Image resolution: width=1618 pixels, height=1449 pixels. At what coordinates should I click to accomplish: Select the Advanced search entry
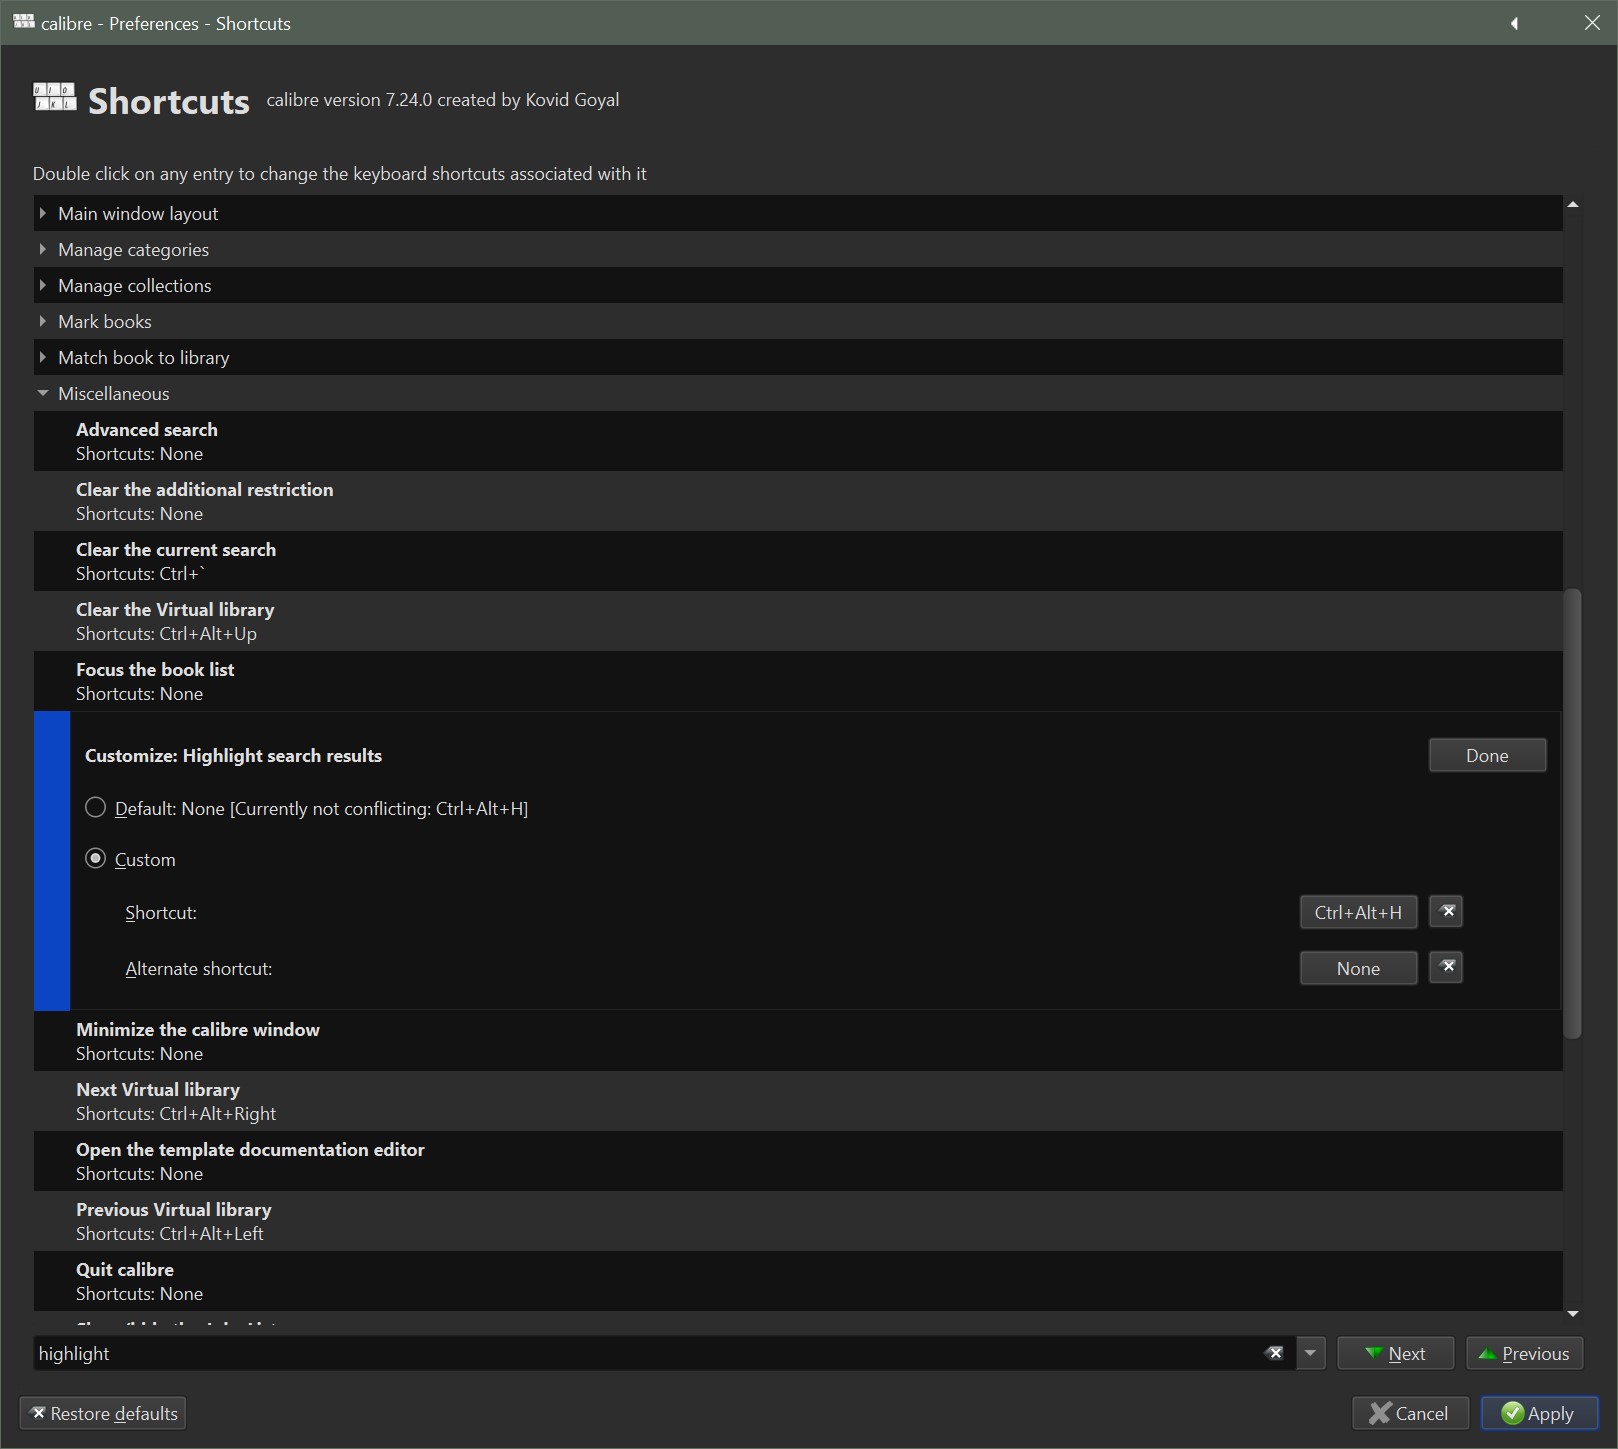tap(798, 441)
